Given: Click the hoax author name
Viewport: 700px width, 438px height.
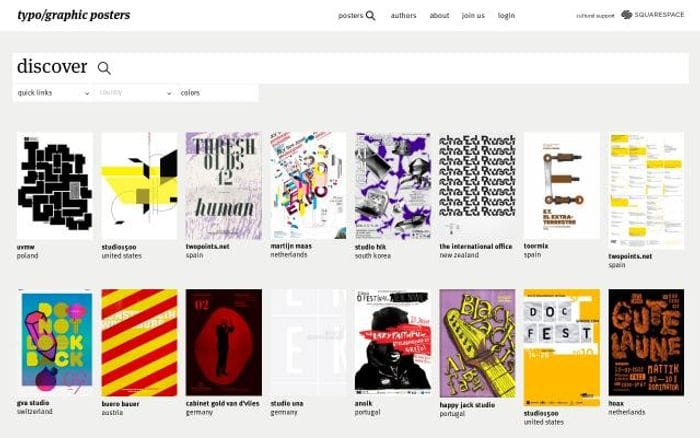Looking at the screenshot, I should pyautogui.click(x=616, y=403).
